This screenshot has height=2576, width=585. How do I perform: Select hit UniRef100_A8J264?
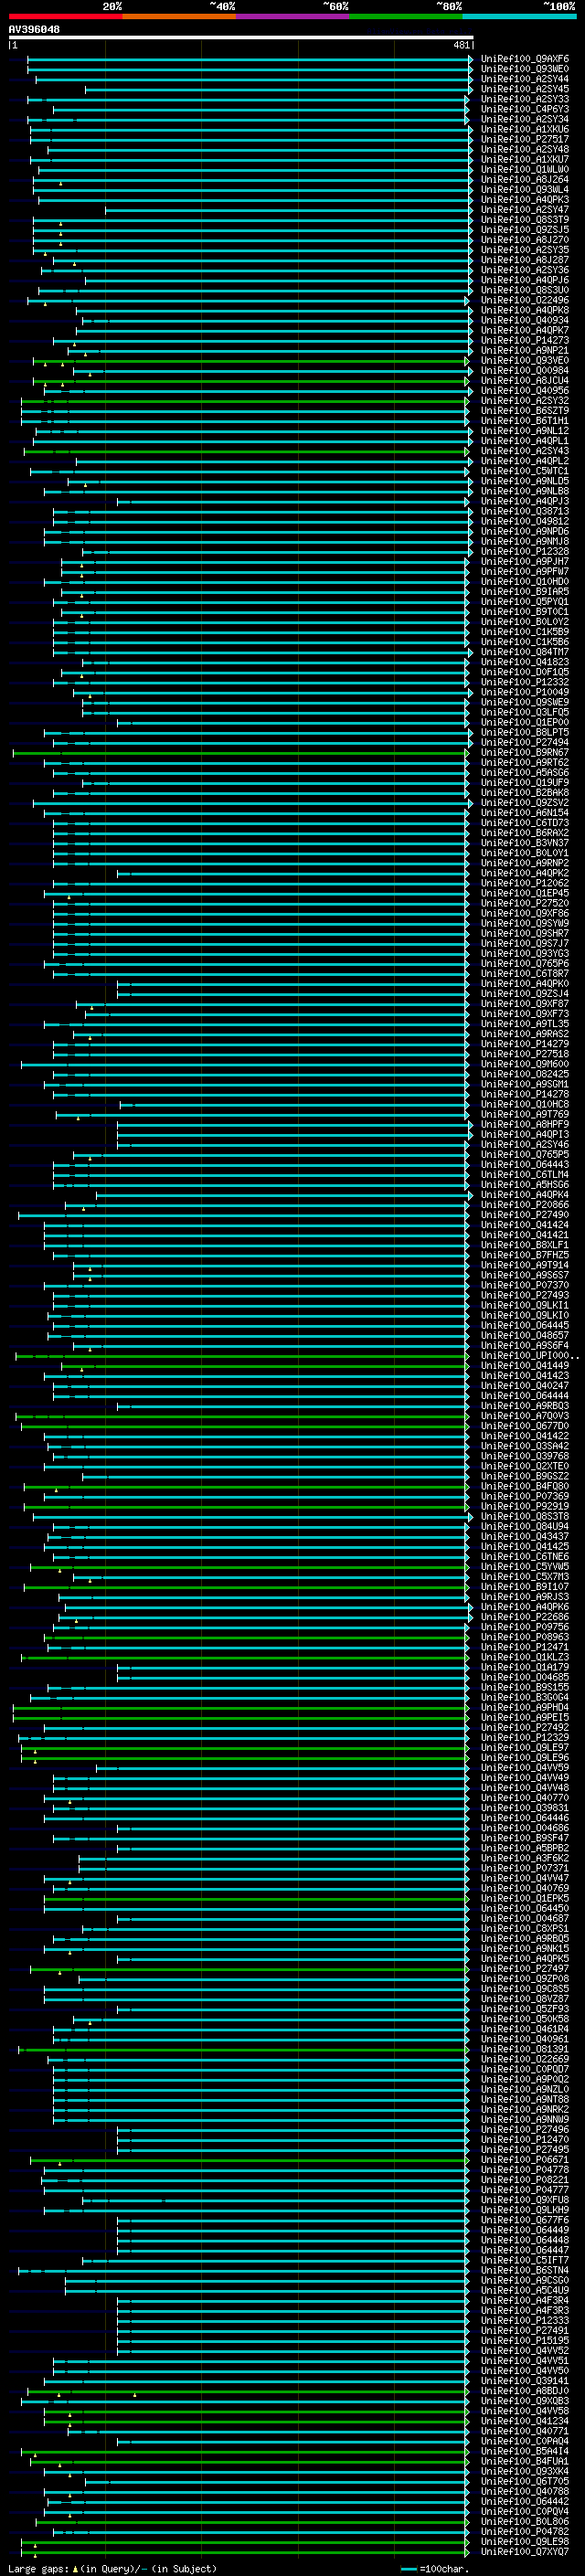click(x=525, y=180)
